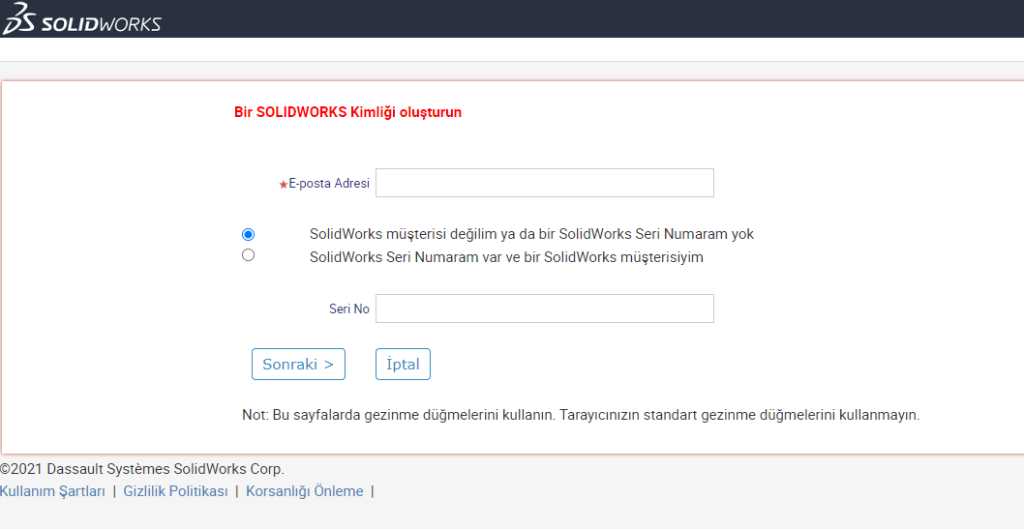Click the empty dark header bar area
This screenshot has width=1024, height=529.
(600, 19)
